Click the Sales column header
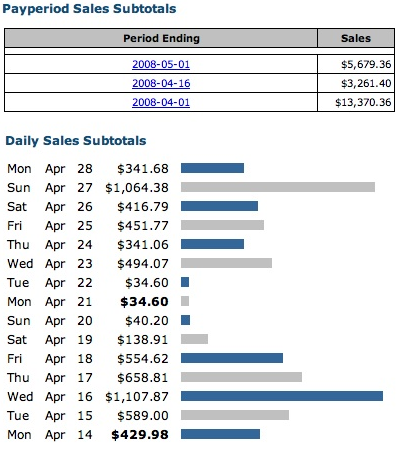399x450 pixels. [356, 38]
